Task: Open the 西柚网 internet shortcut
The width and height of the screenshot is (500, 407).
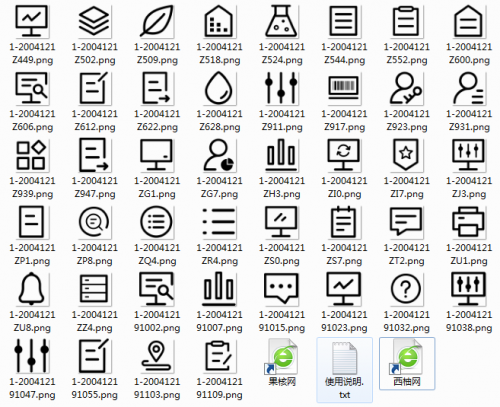Action: point(407,363)
